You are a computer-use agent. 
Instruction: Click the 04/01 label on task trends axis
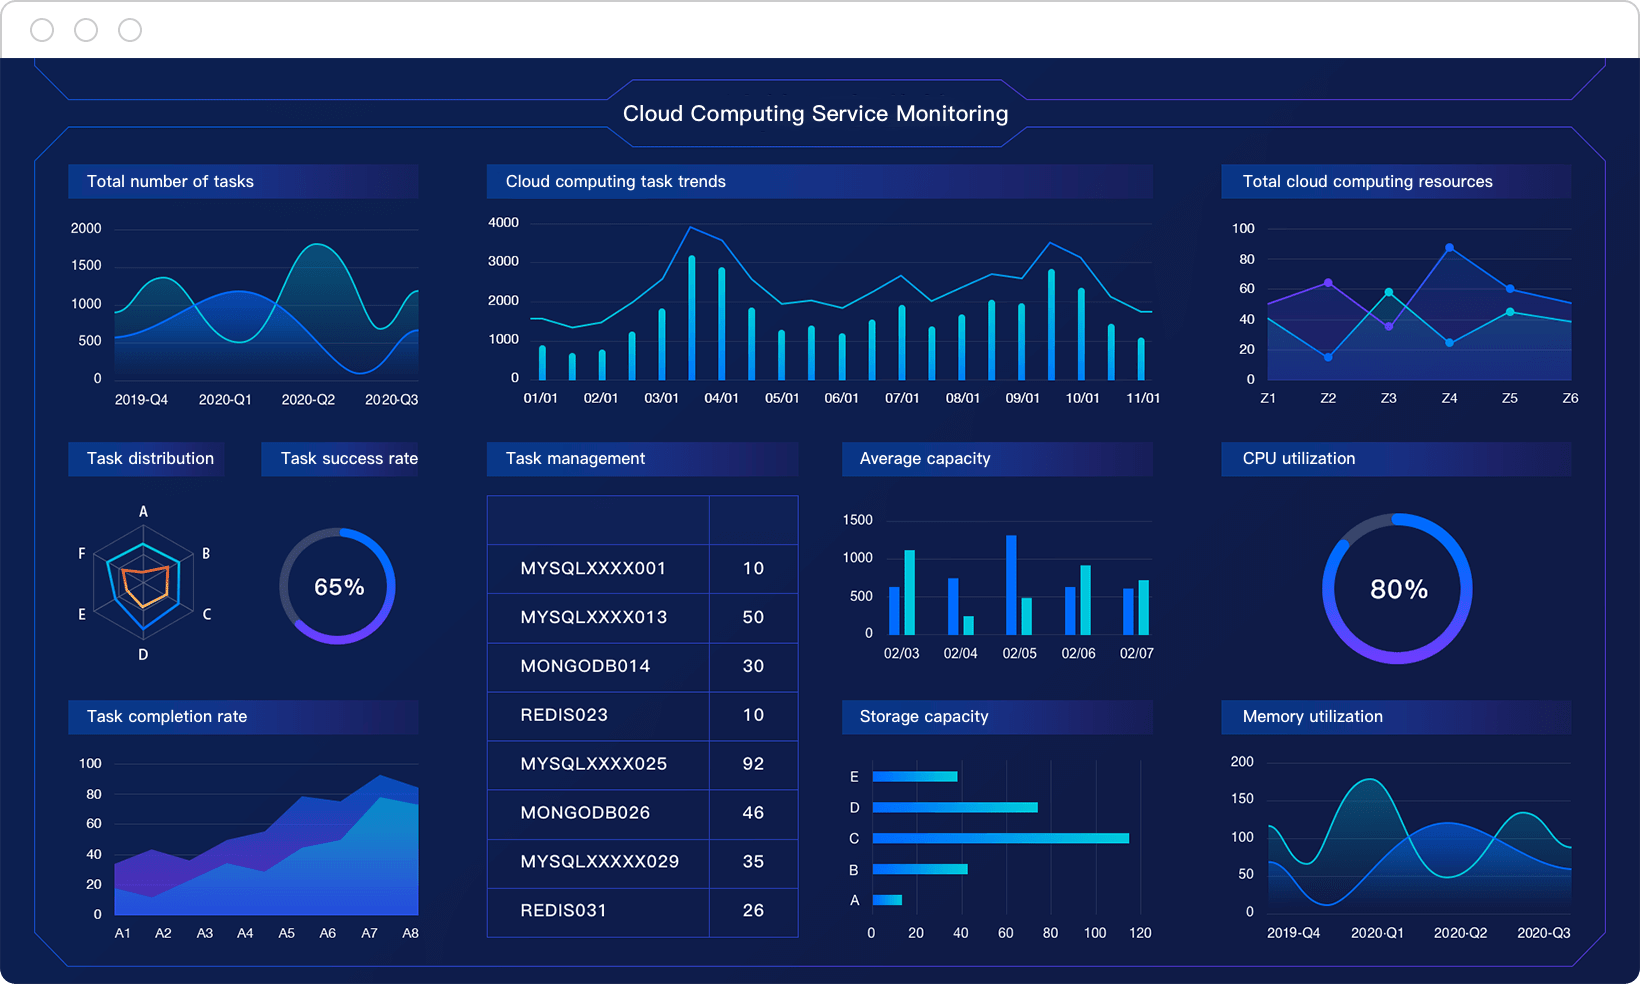click(721, 398)
